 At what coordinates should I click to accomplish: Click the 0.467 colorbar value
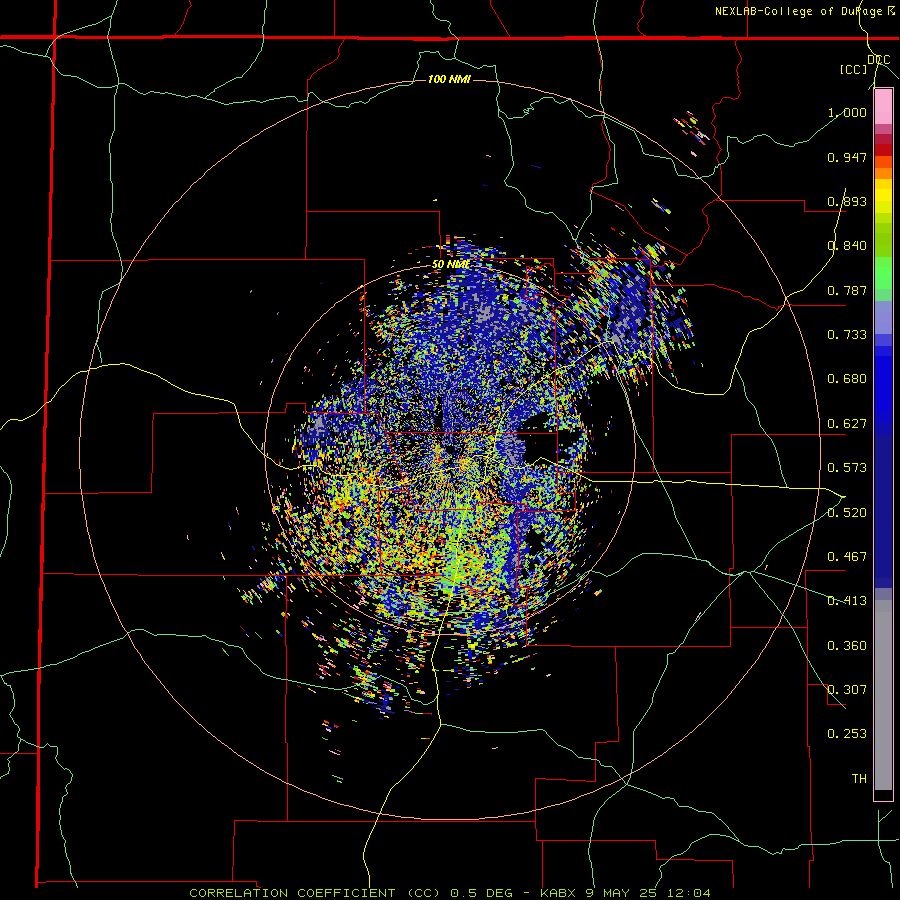point(847,557)
